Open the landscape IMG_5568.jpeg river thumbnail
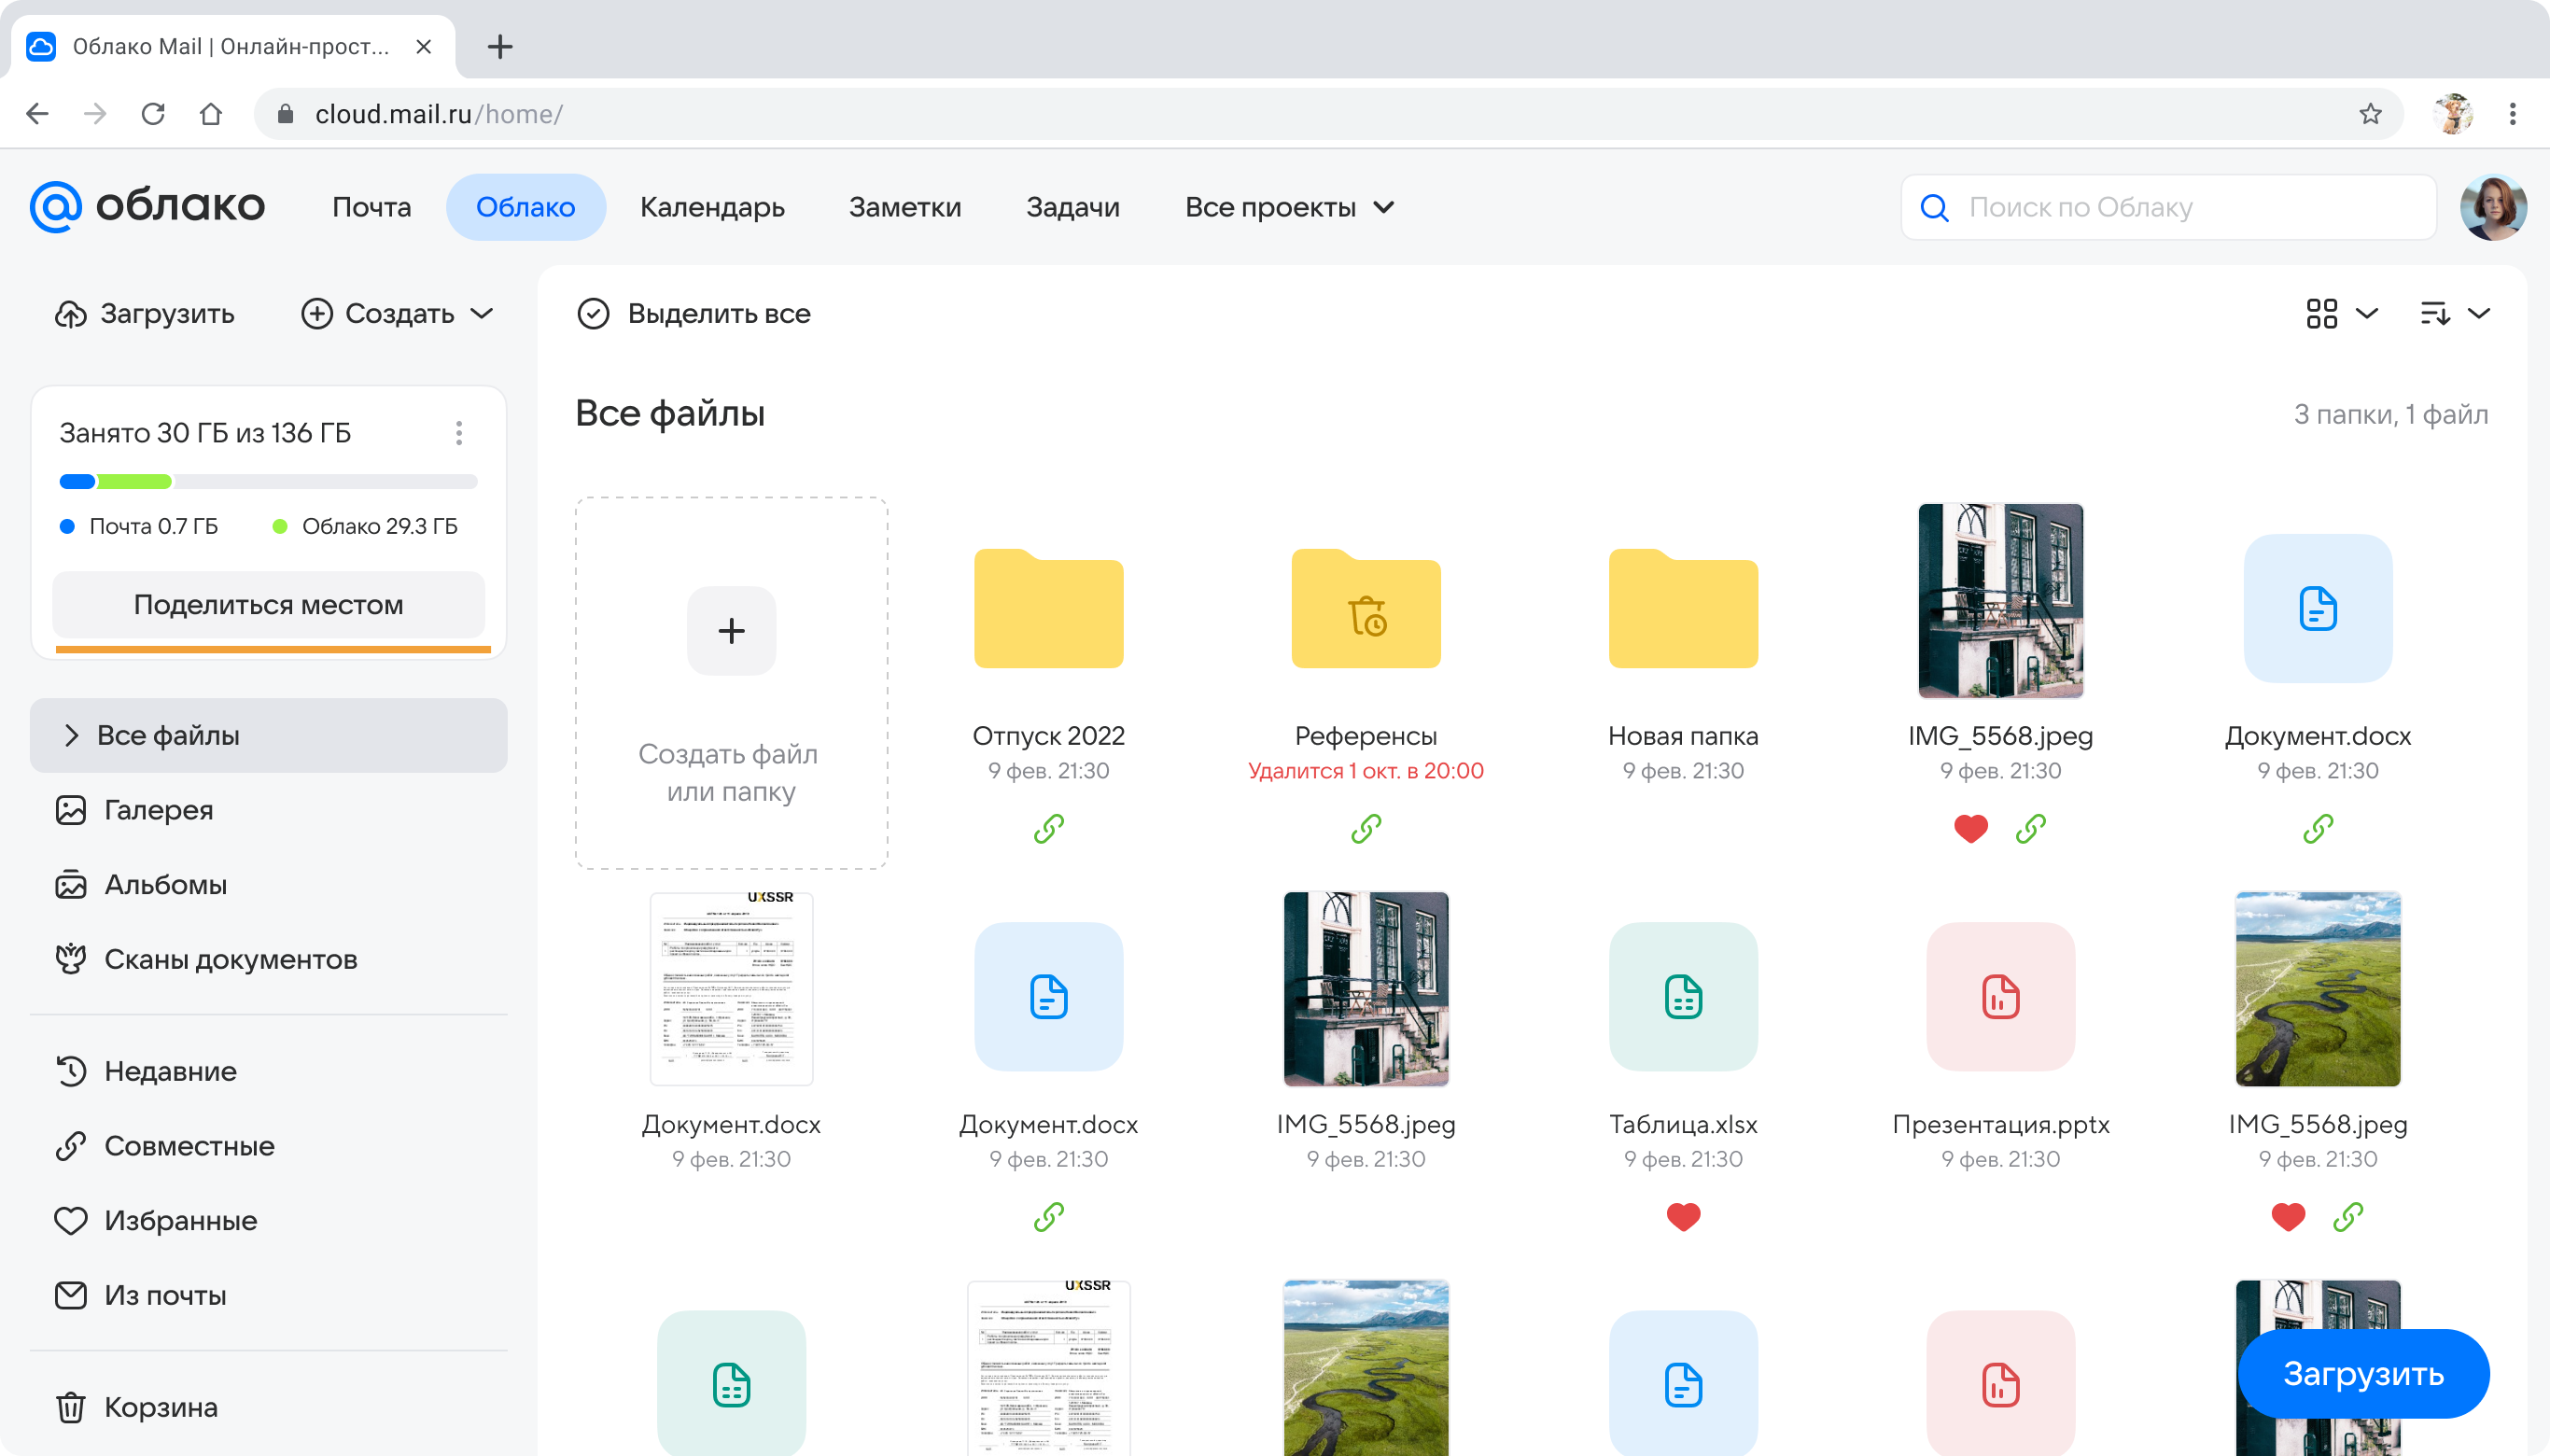Image resolution: width=2550 pixels, height=1456 pixels. click(2317, 988)
